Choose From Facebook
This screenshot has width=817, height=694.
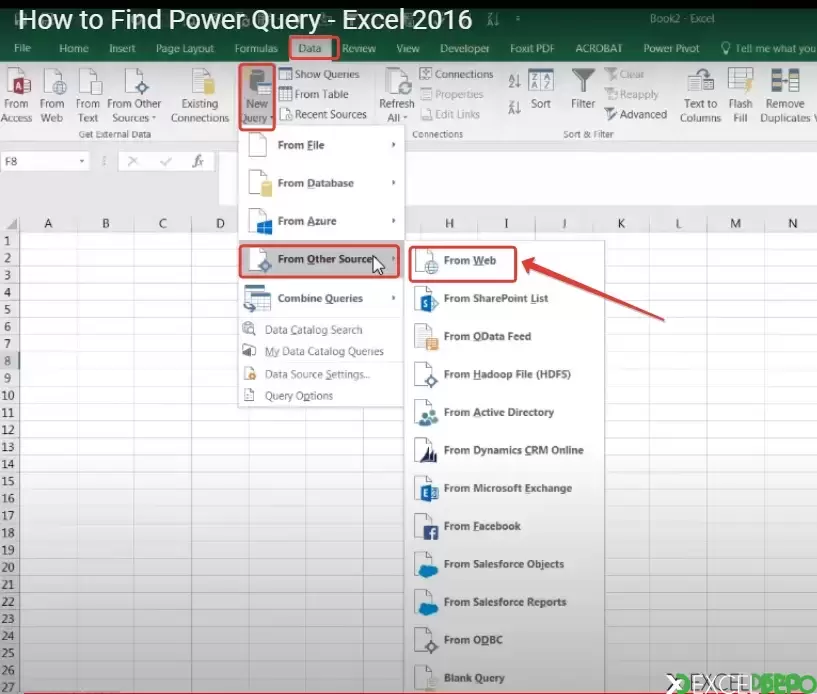point(504,527)
